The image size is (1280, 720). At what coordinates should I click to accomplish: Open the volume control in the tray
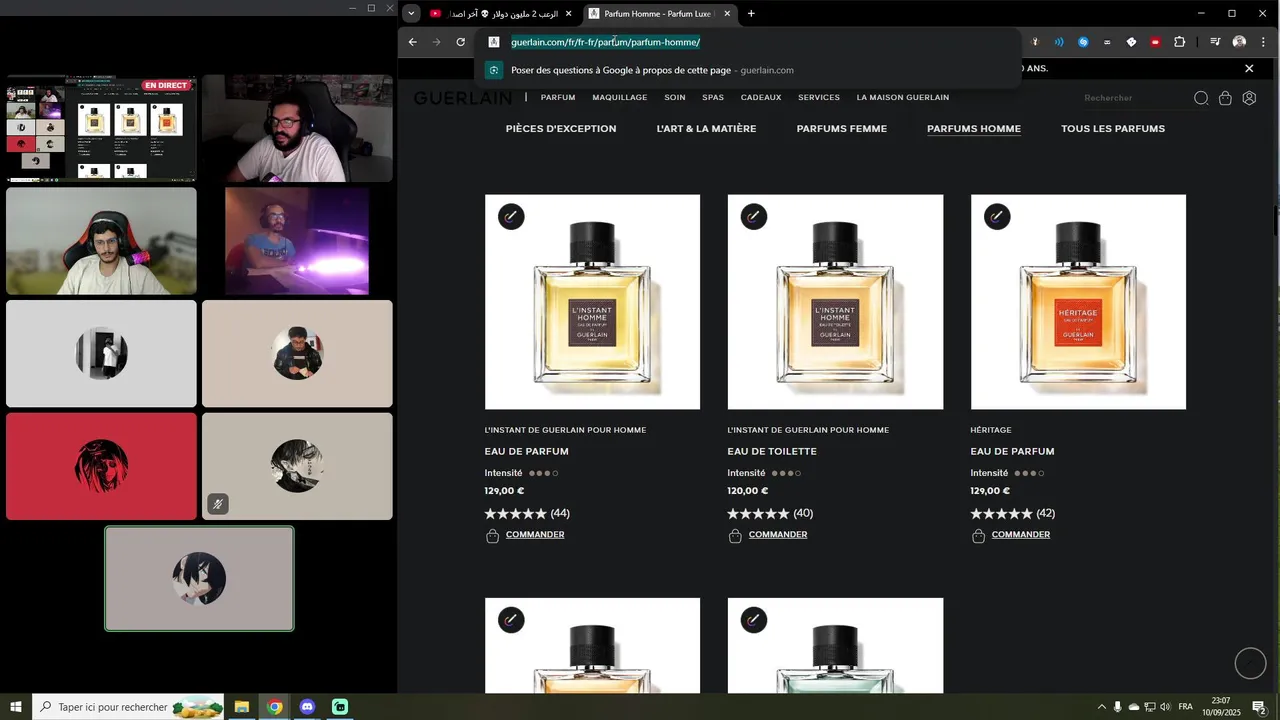pos(1165,707)
